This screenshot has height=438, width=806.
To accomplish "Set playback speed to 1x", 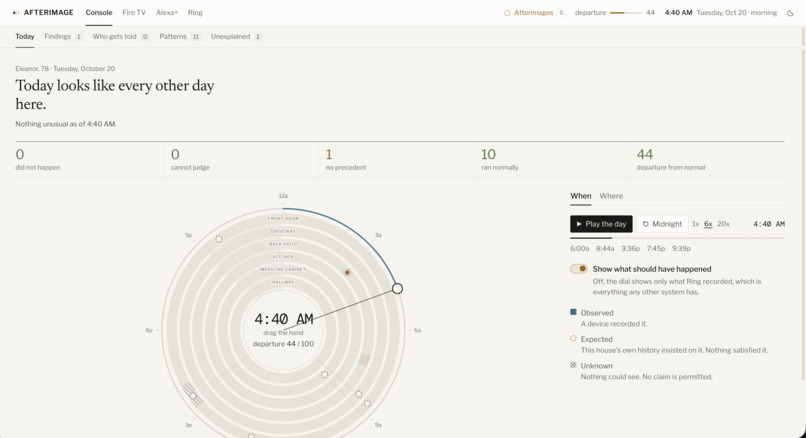I will (x=695, y=224).
